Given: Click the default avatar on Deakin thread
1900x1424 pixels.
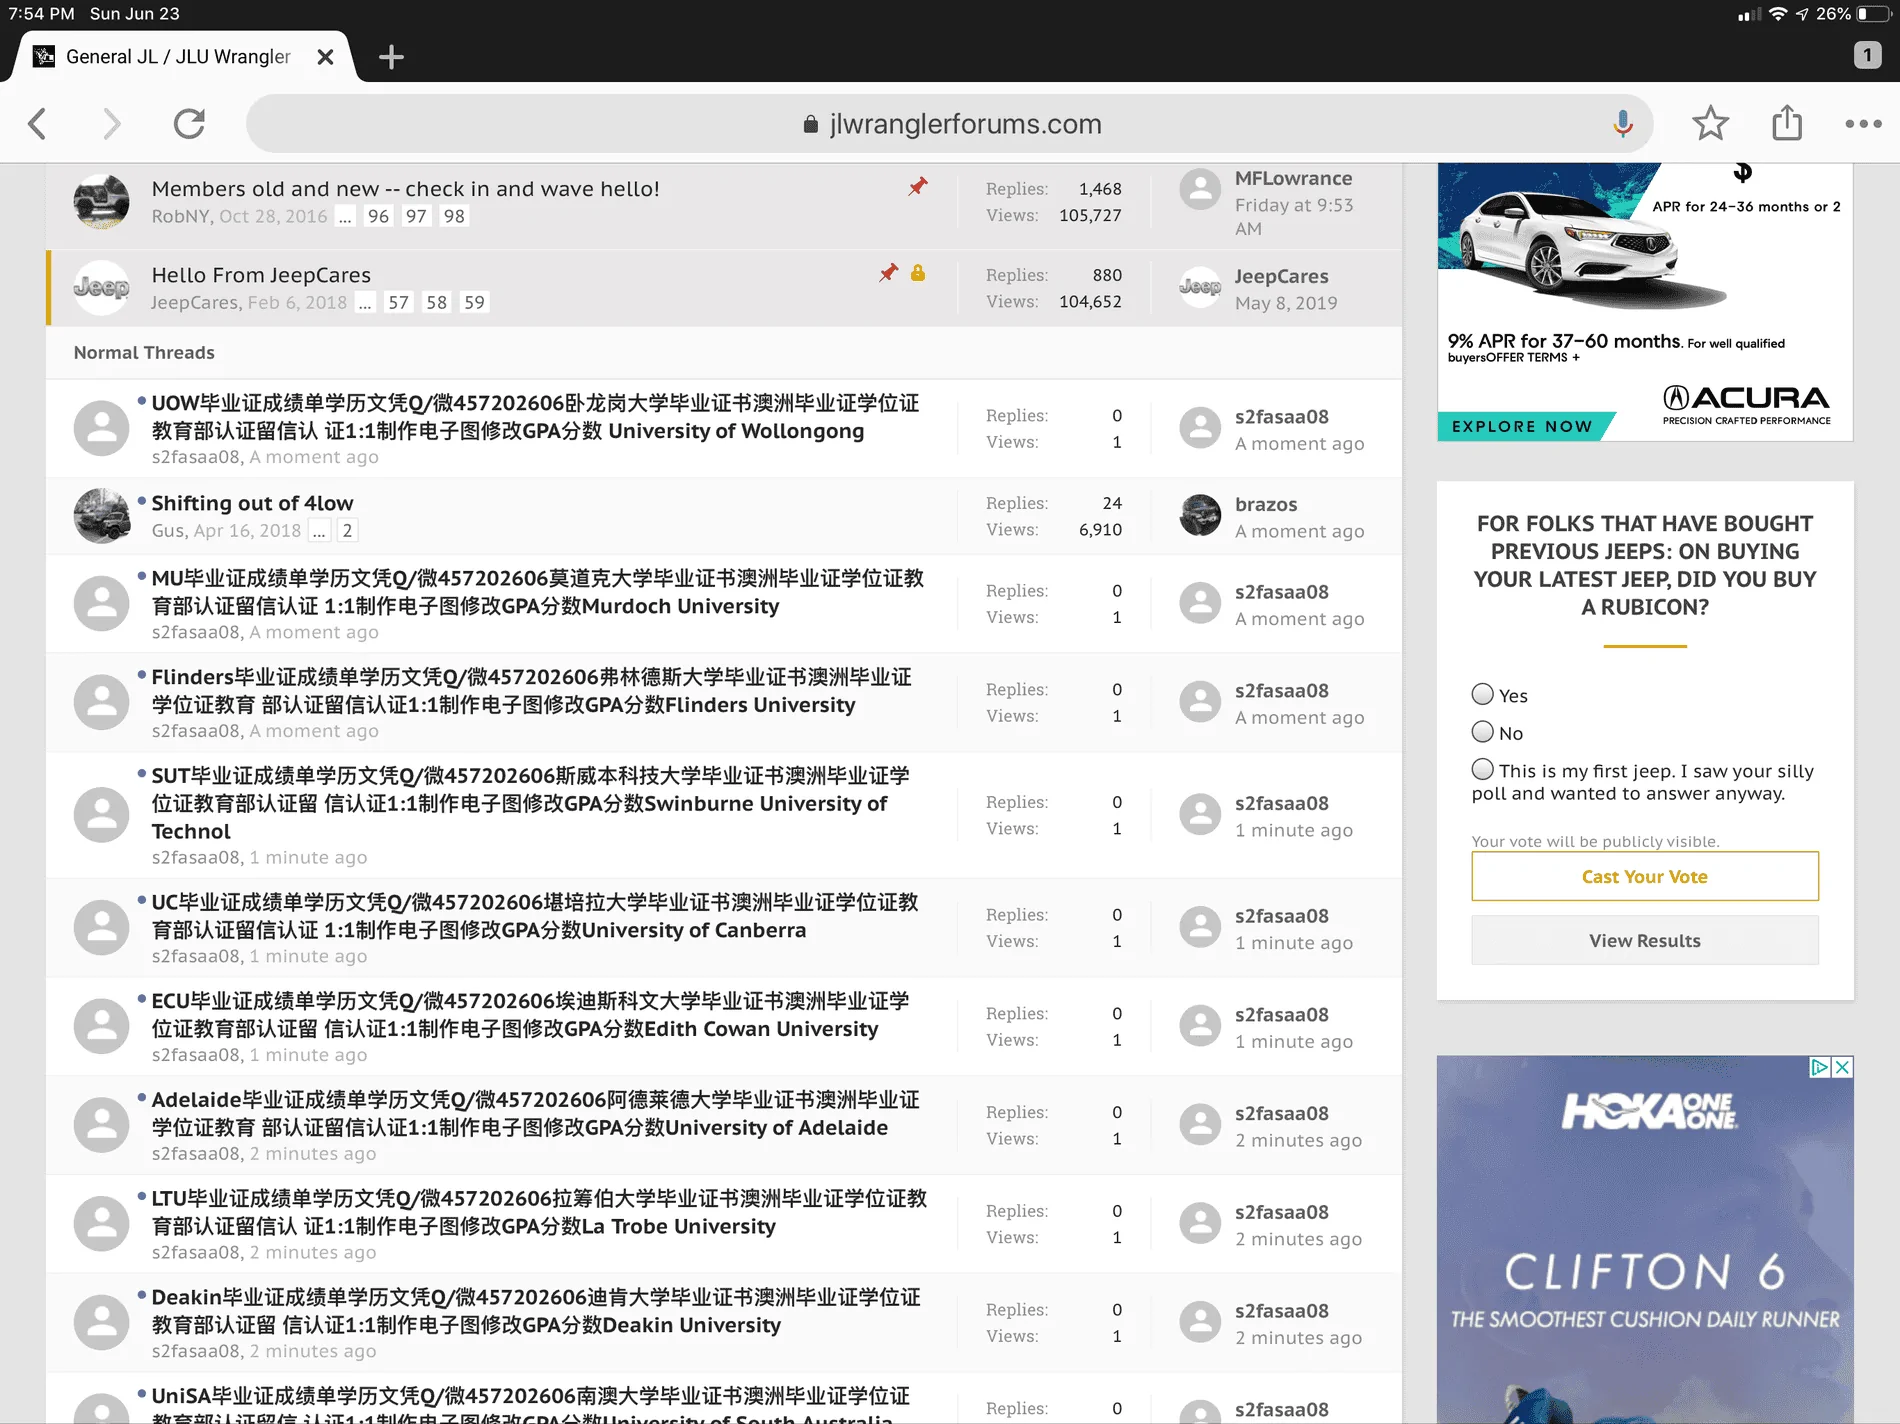Looking at the screenshot, I should tap(101, 1322).
